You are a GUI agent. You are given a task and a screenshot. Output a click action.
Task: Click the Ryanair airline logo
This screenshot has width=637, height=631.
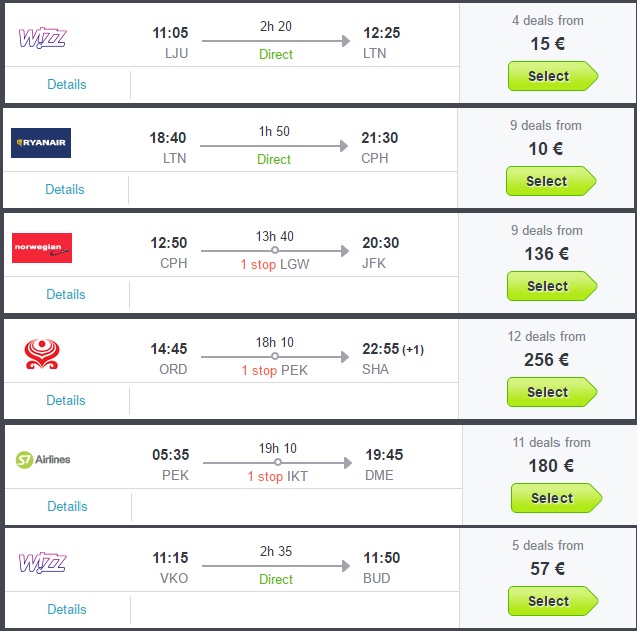pos(41,144)
